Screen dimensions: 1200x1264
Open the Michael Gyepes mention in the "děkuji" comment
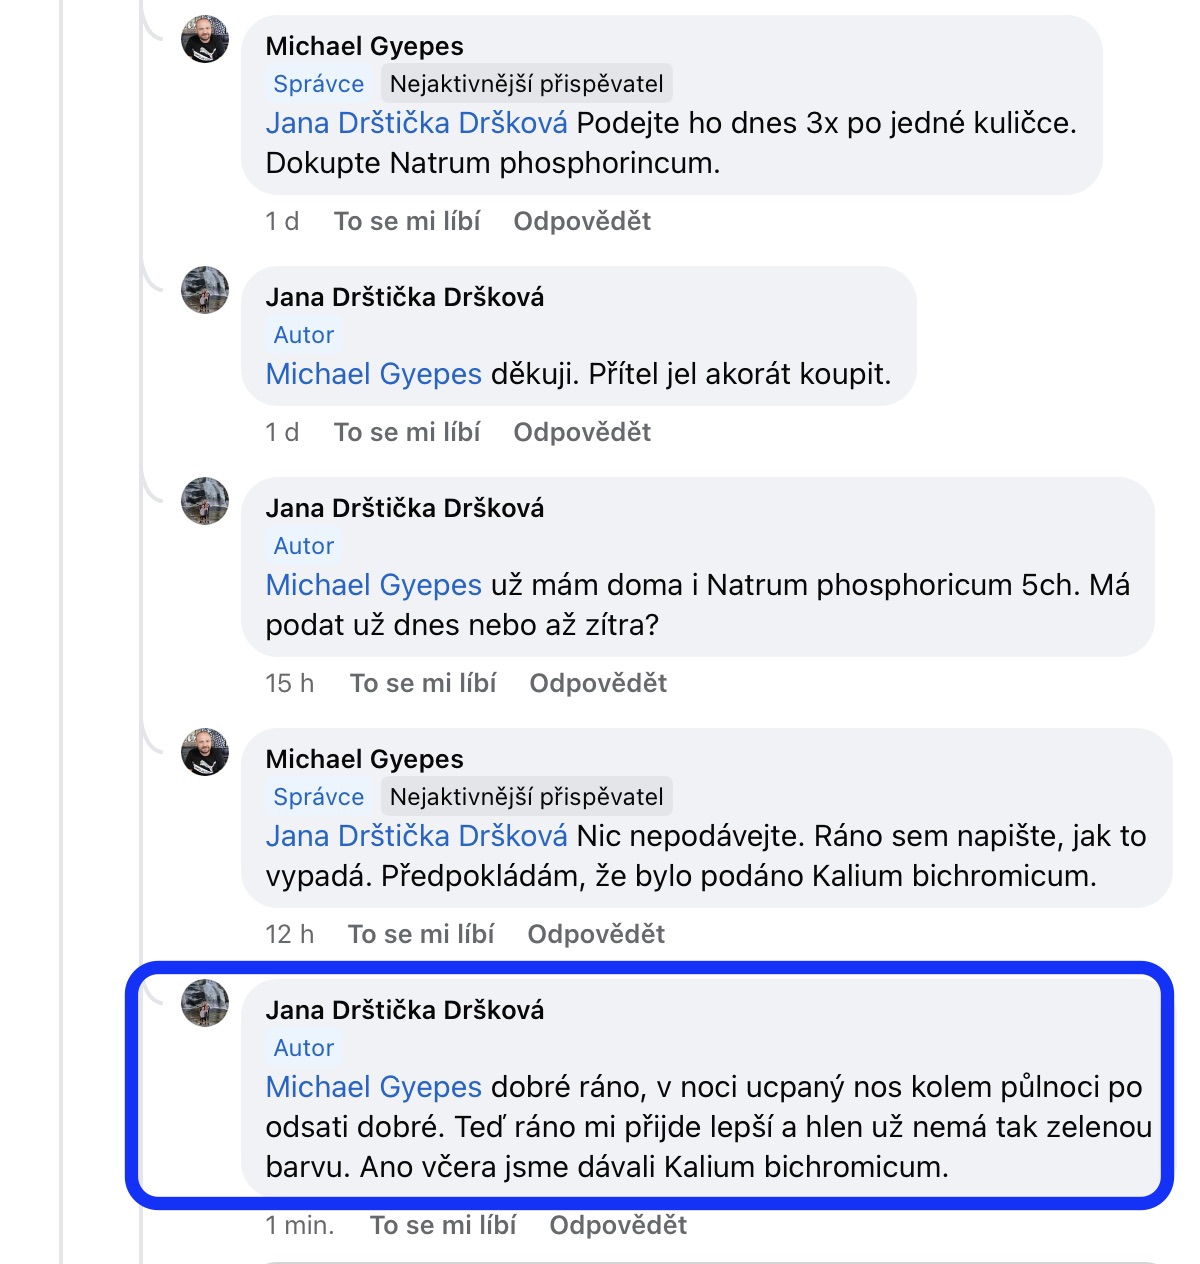point(374,374)
